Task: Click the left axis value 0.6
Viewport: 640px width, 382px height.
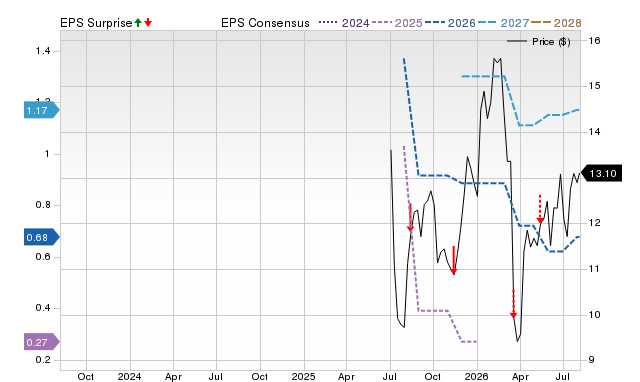Action: tap(43, 257)
